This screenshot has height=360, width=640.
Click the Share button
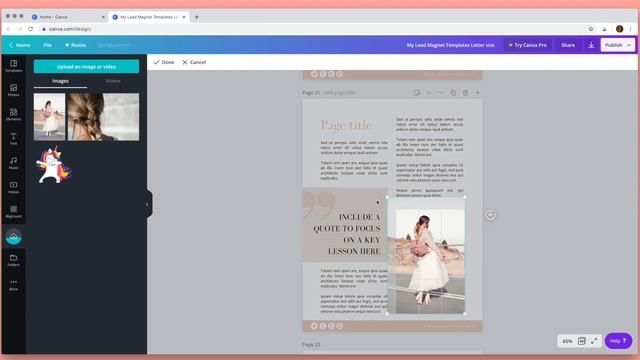coord(568,45)
